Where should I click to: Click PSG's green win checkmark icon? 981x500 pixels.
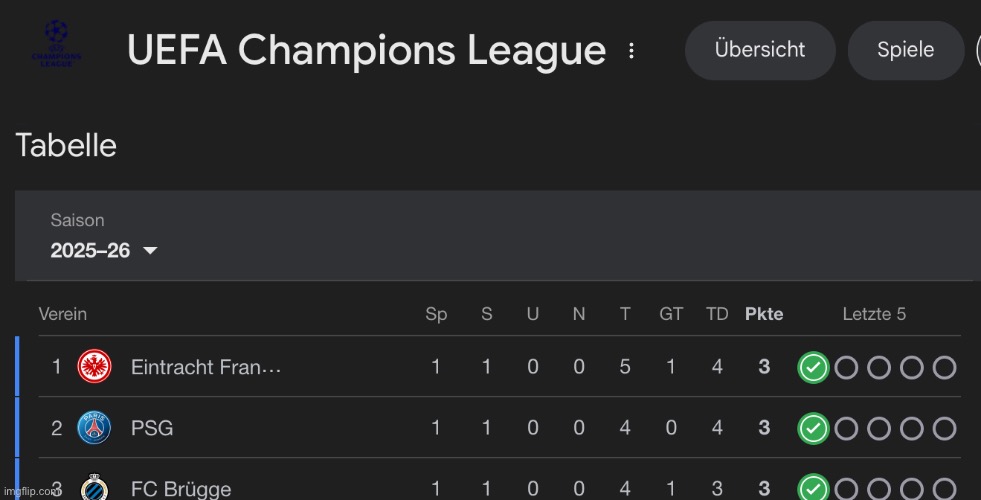813,429
